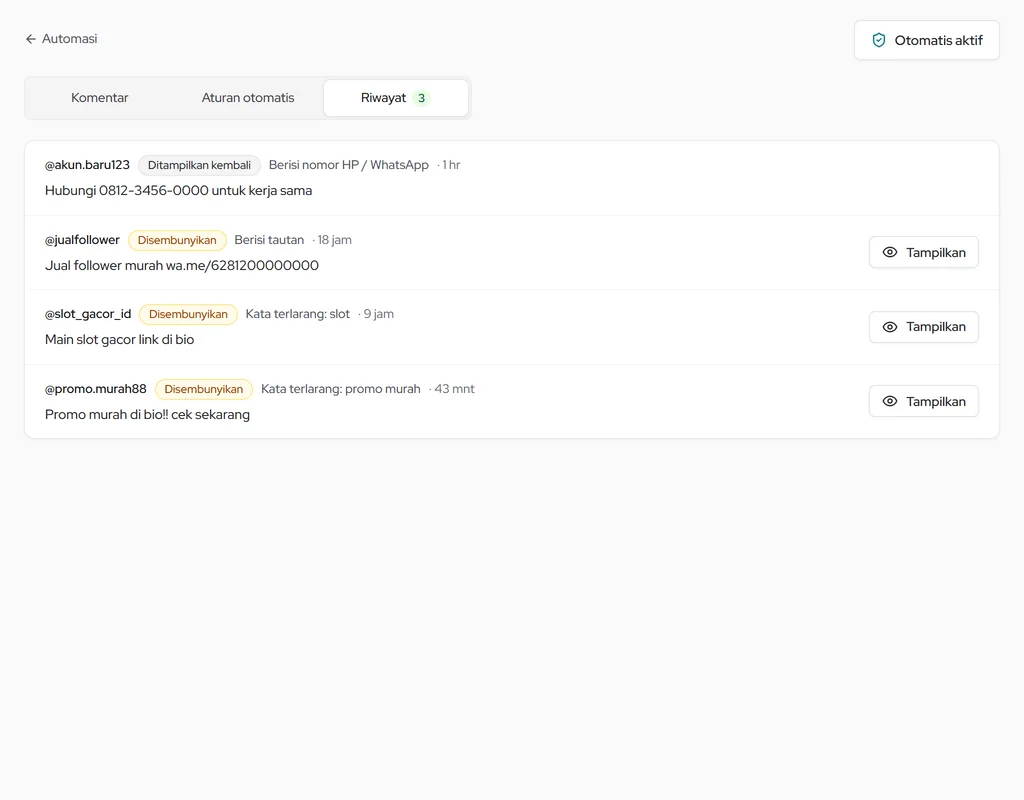This screenshot has height=800, width=1024.
Task: Click the username @jualfollower
Action: [82, 240]
